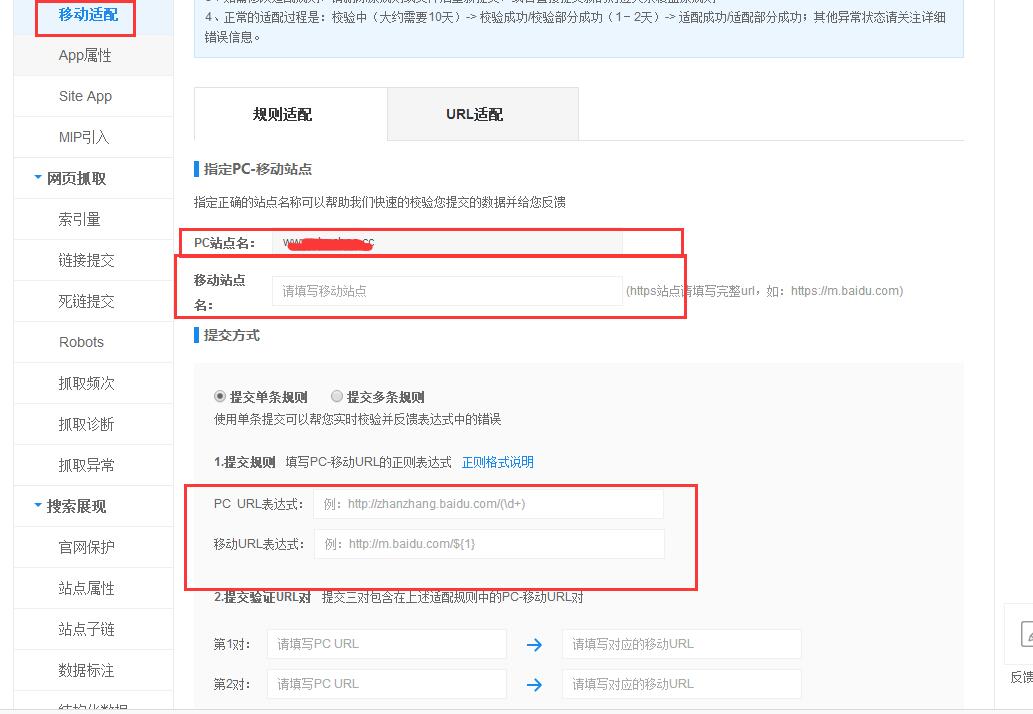
Task: Open 链接提交 in the sidebar
Action: 86,260
